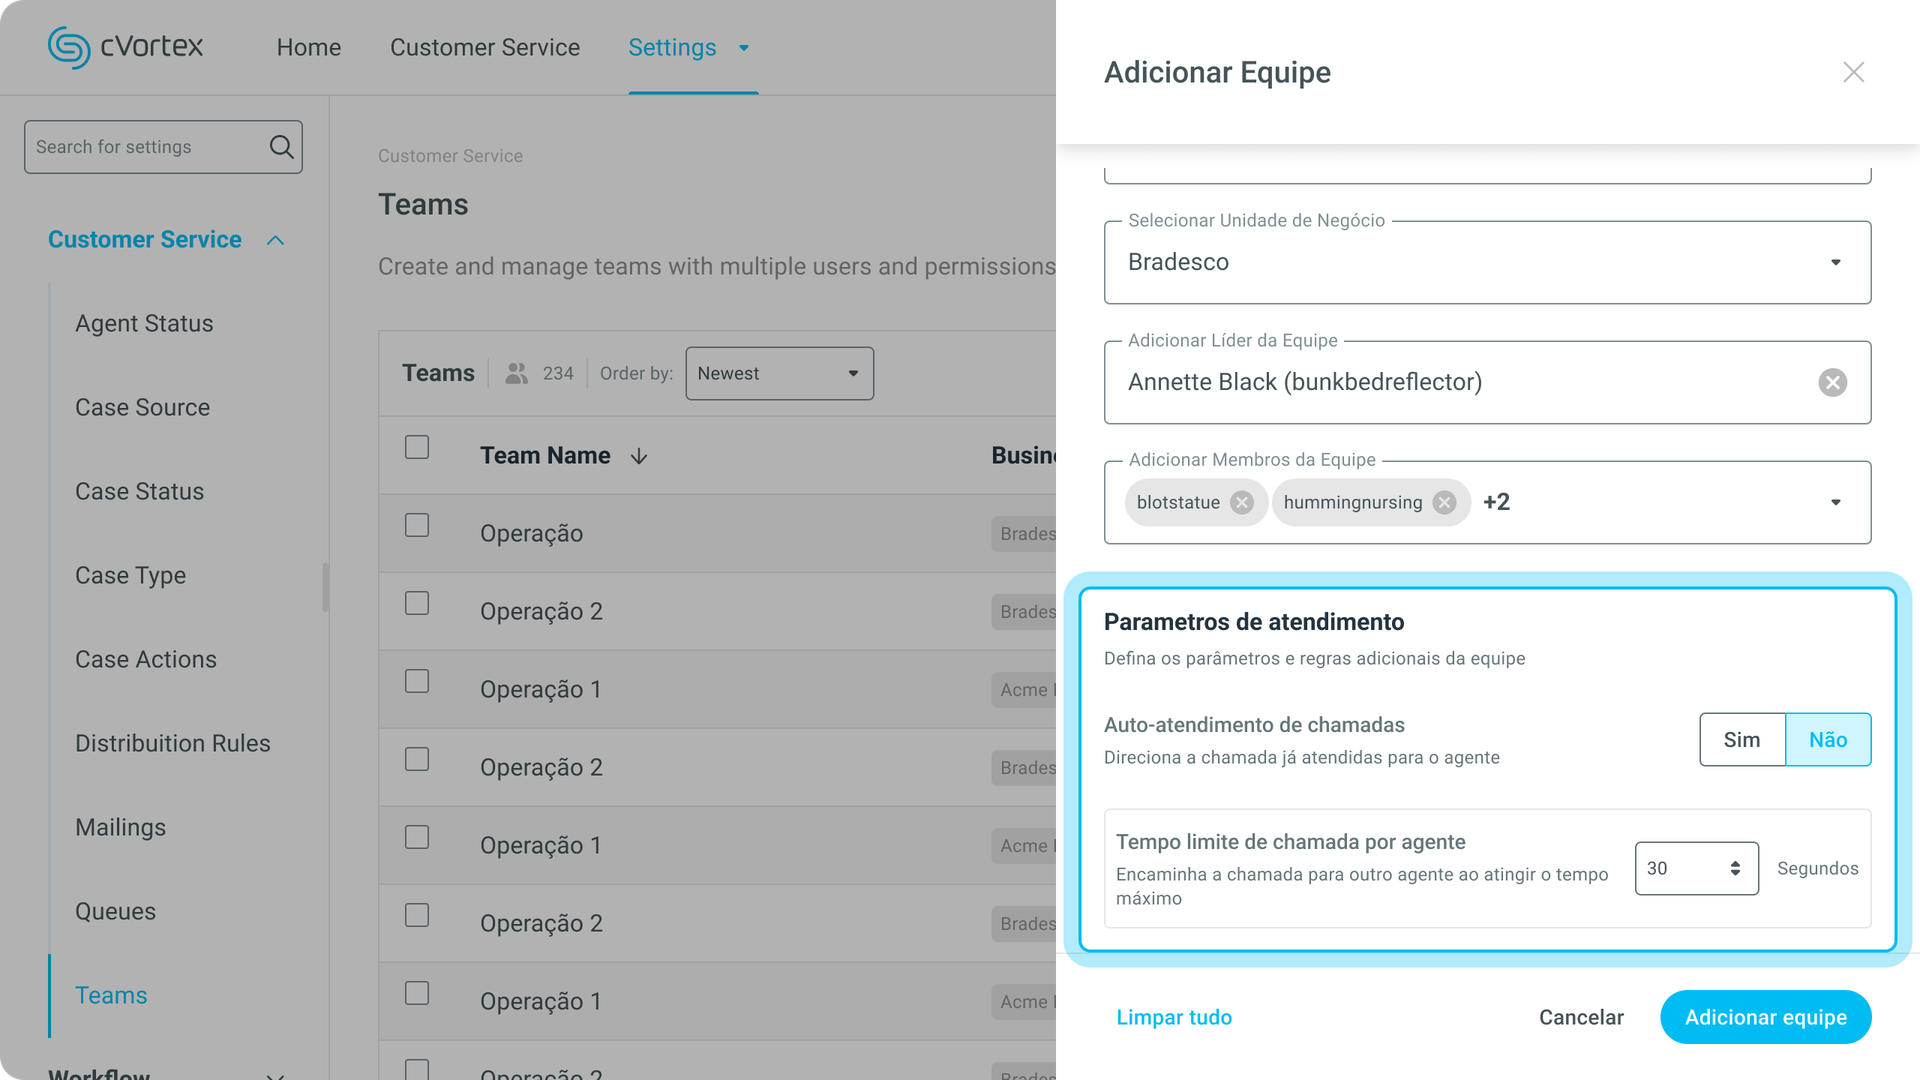1920x1080 pixels.
Task: Select Sim for Auto-atendimento
Action: (x=1741, y=740)
